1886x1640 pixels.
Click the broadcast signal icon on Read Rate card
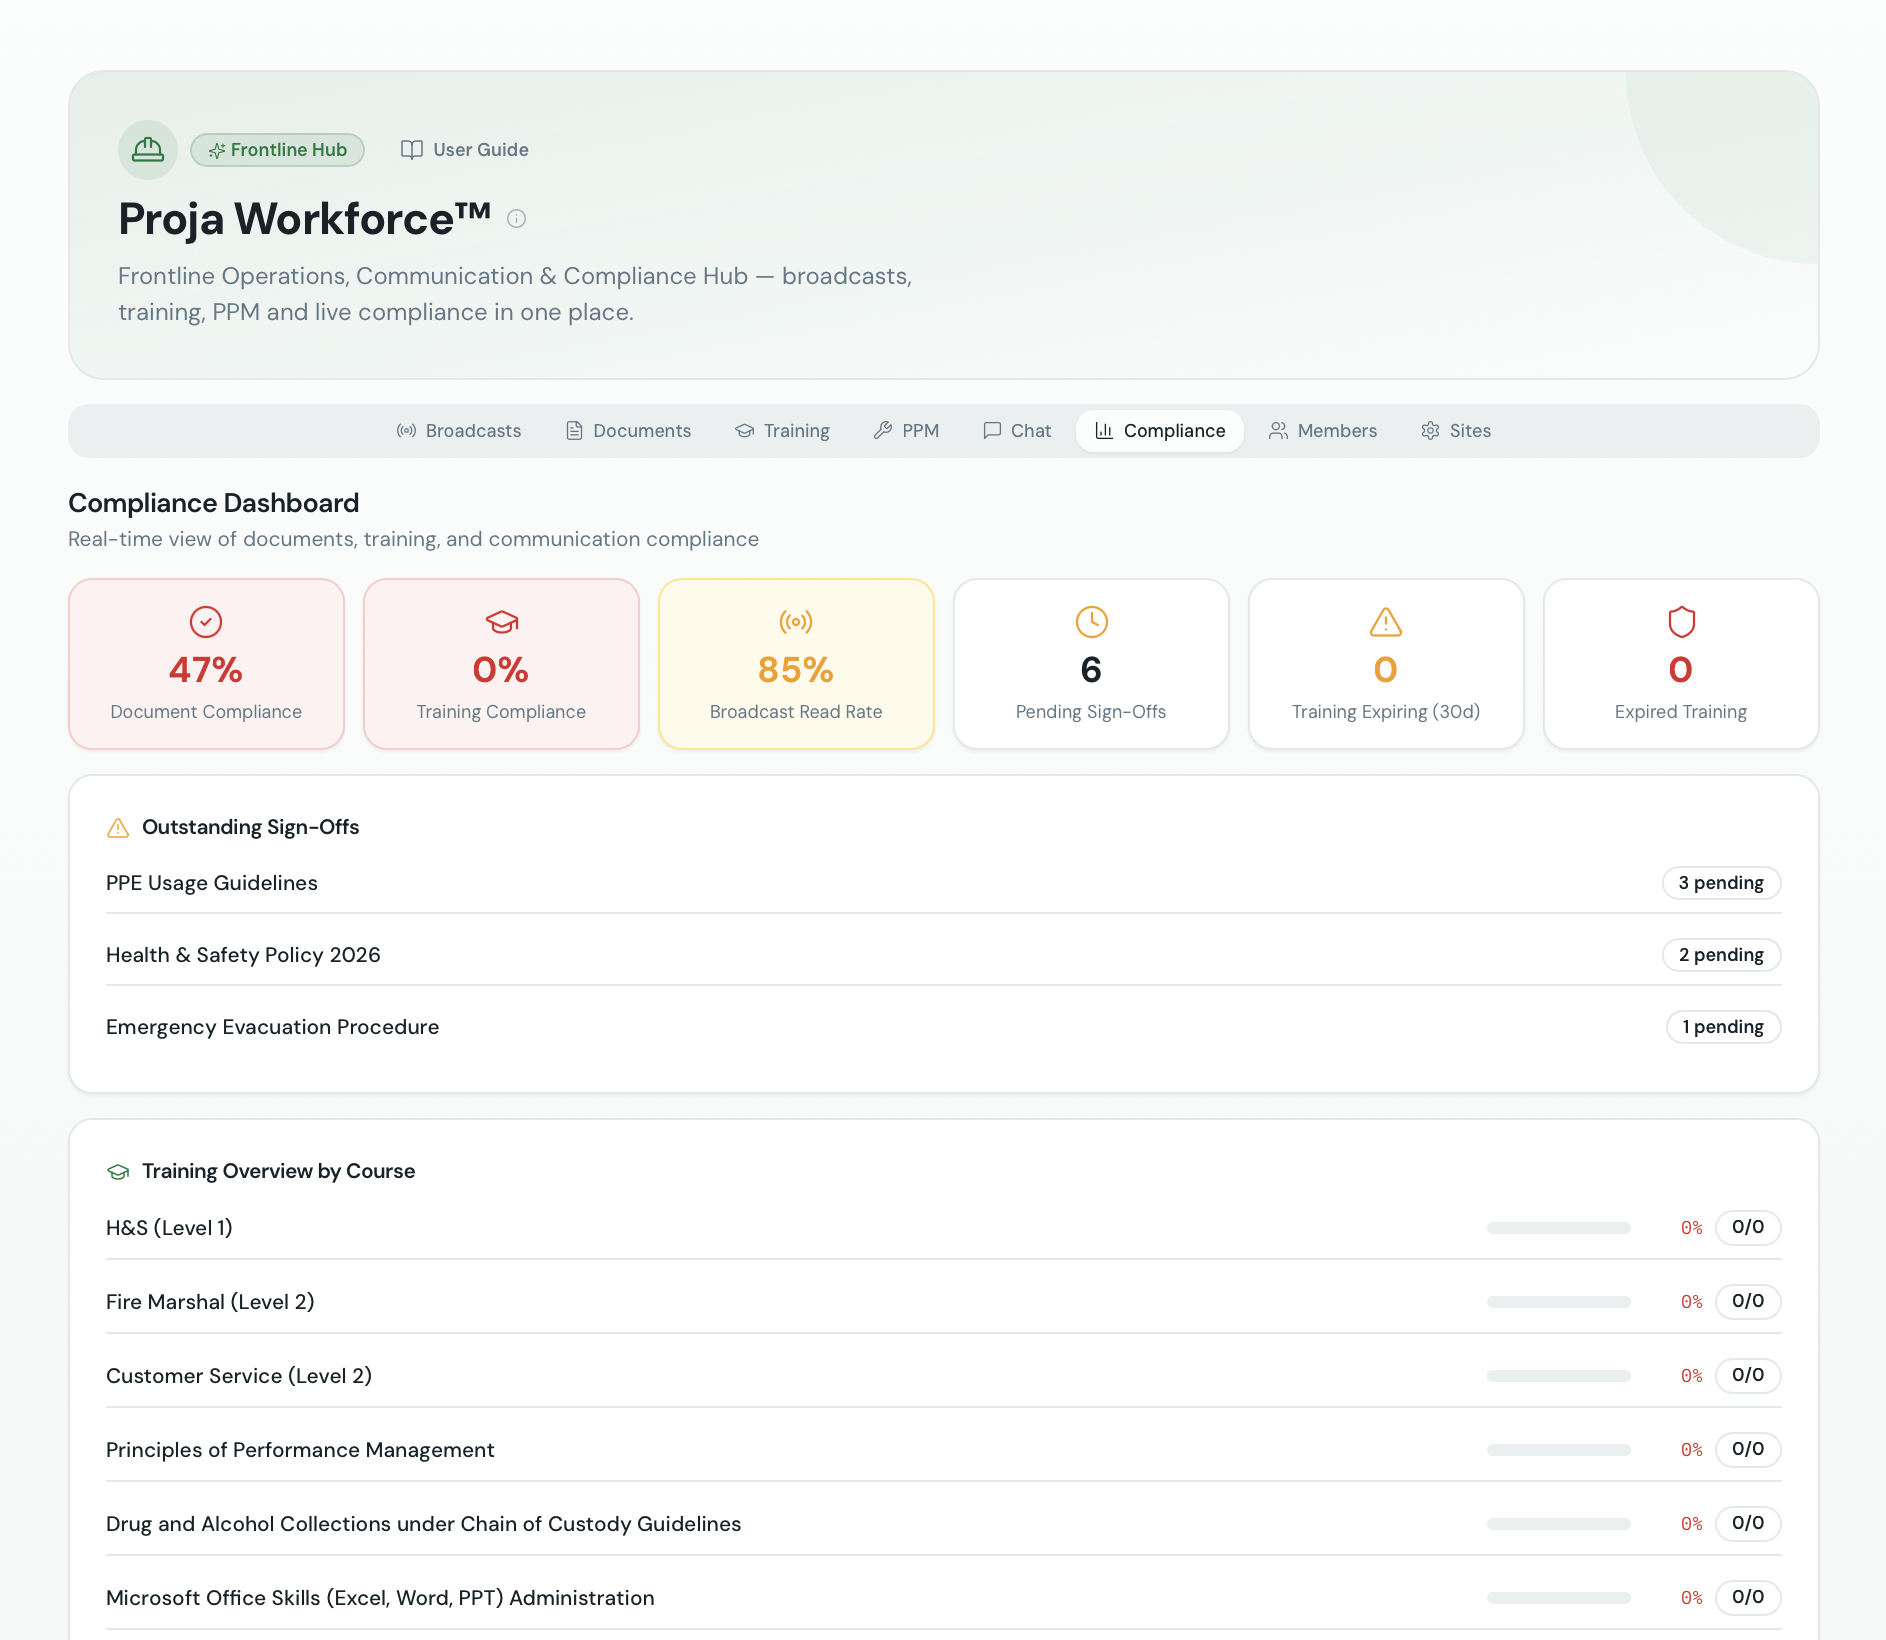(796, 622)
